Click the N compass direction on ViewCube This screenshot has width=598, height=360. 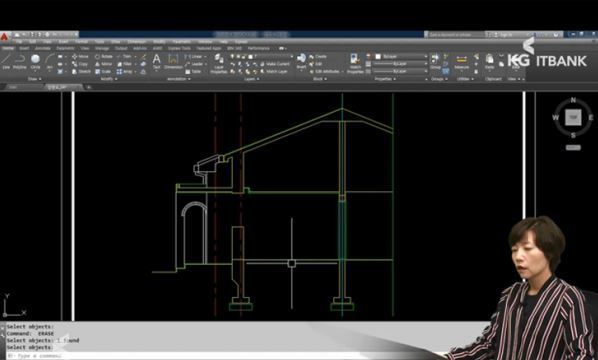click(573, 100)
